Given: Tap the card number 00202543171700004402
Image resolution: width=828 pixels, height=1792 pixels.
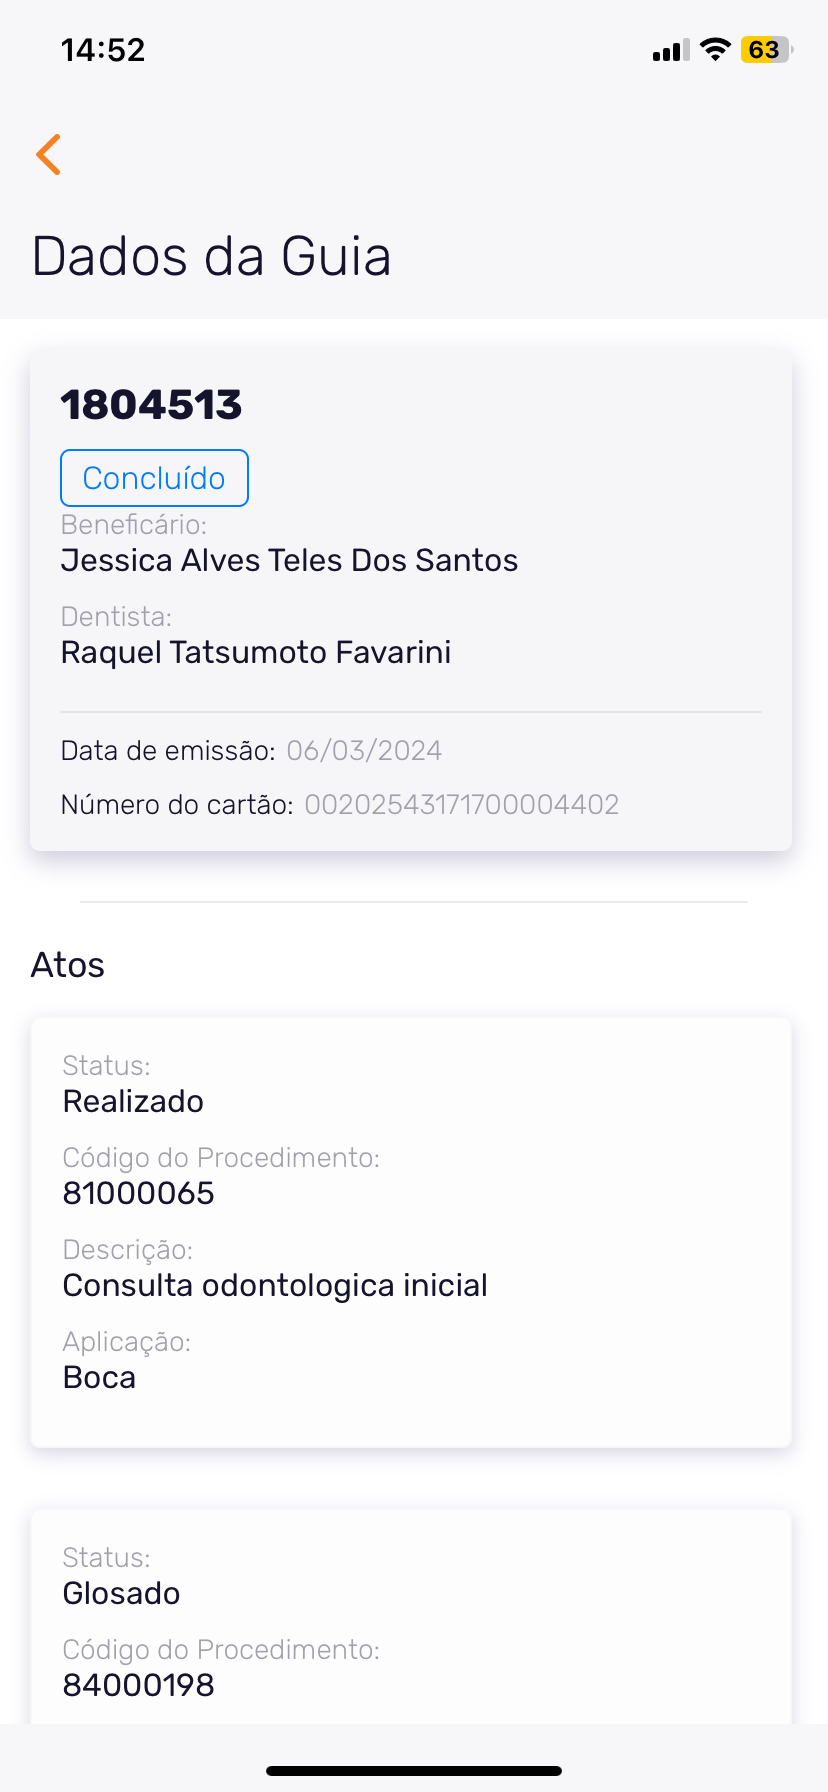Looking at the screenshot, I should coord(461,805).
